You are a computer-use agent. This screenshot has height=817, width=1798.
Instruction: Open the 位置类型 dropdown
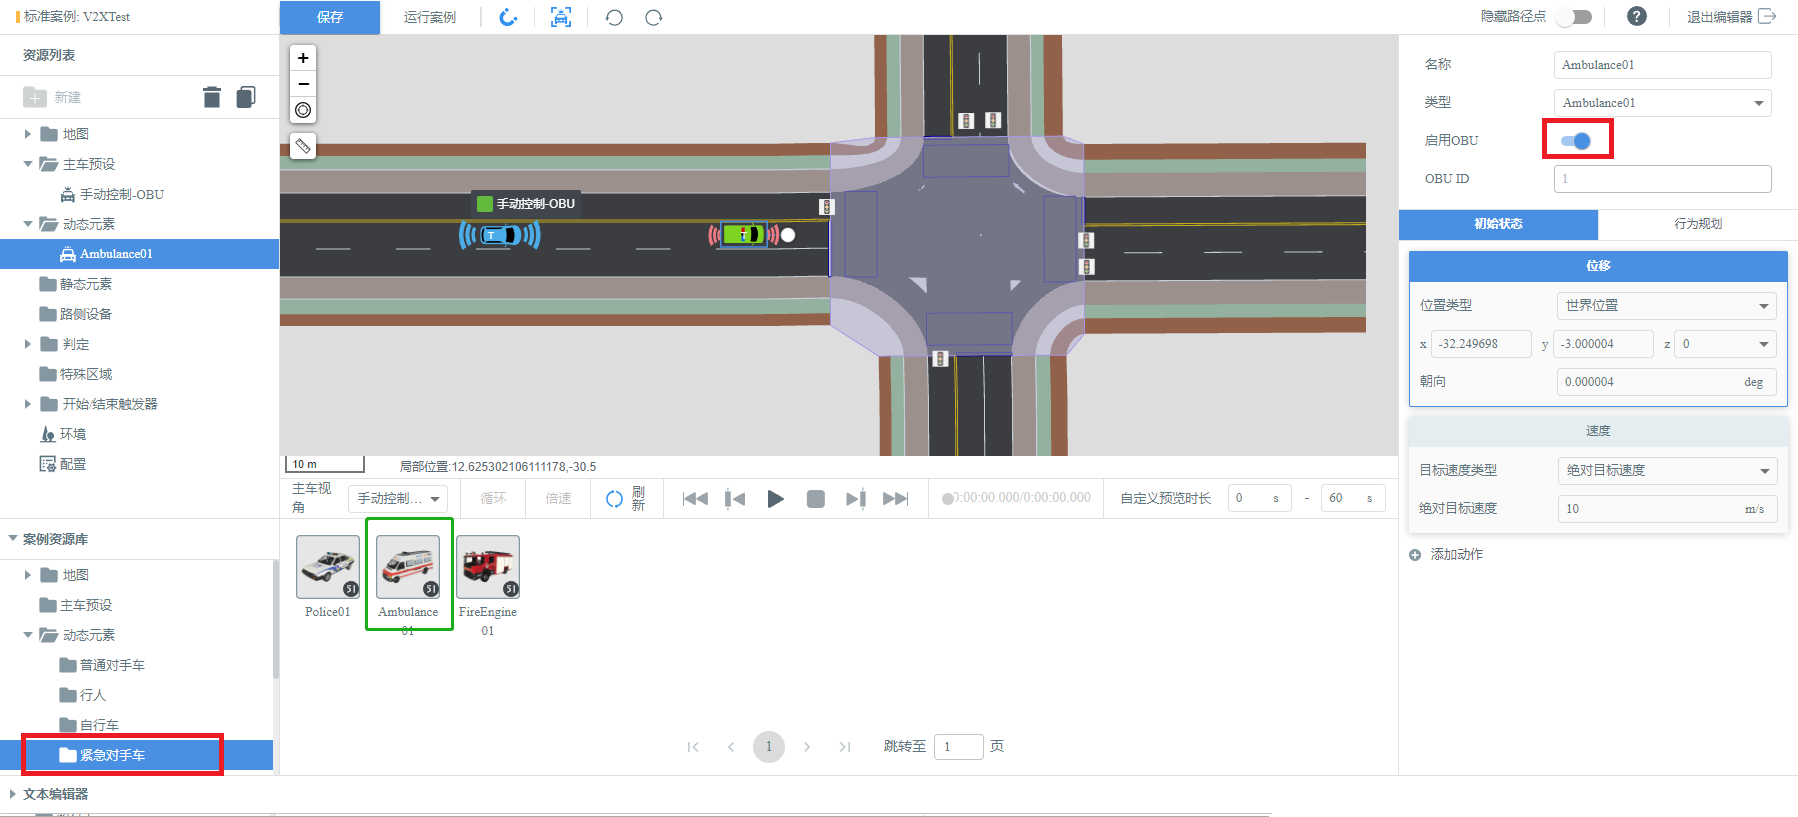point(1667,306)
